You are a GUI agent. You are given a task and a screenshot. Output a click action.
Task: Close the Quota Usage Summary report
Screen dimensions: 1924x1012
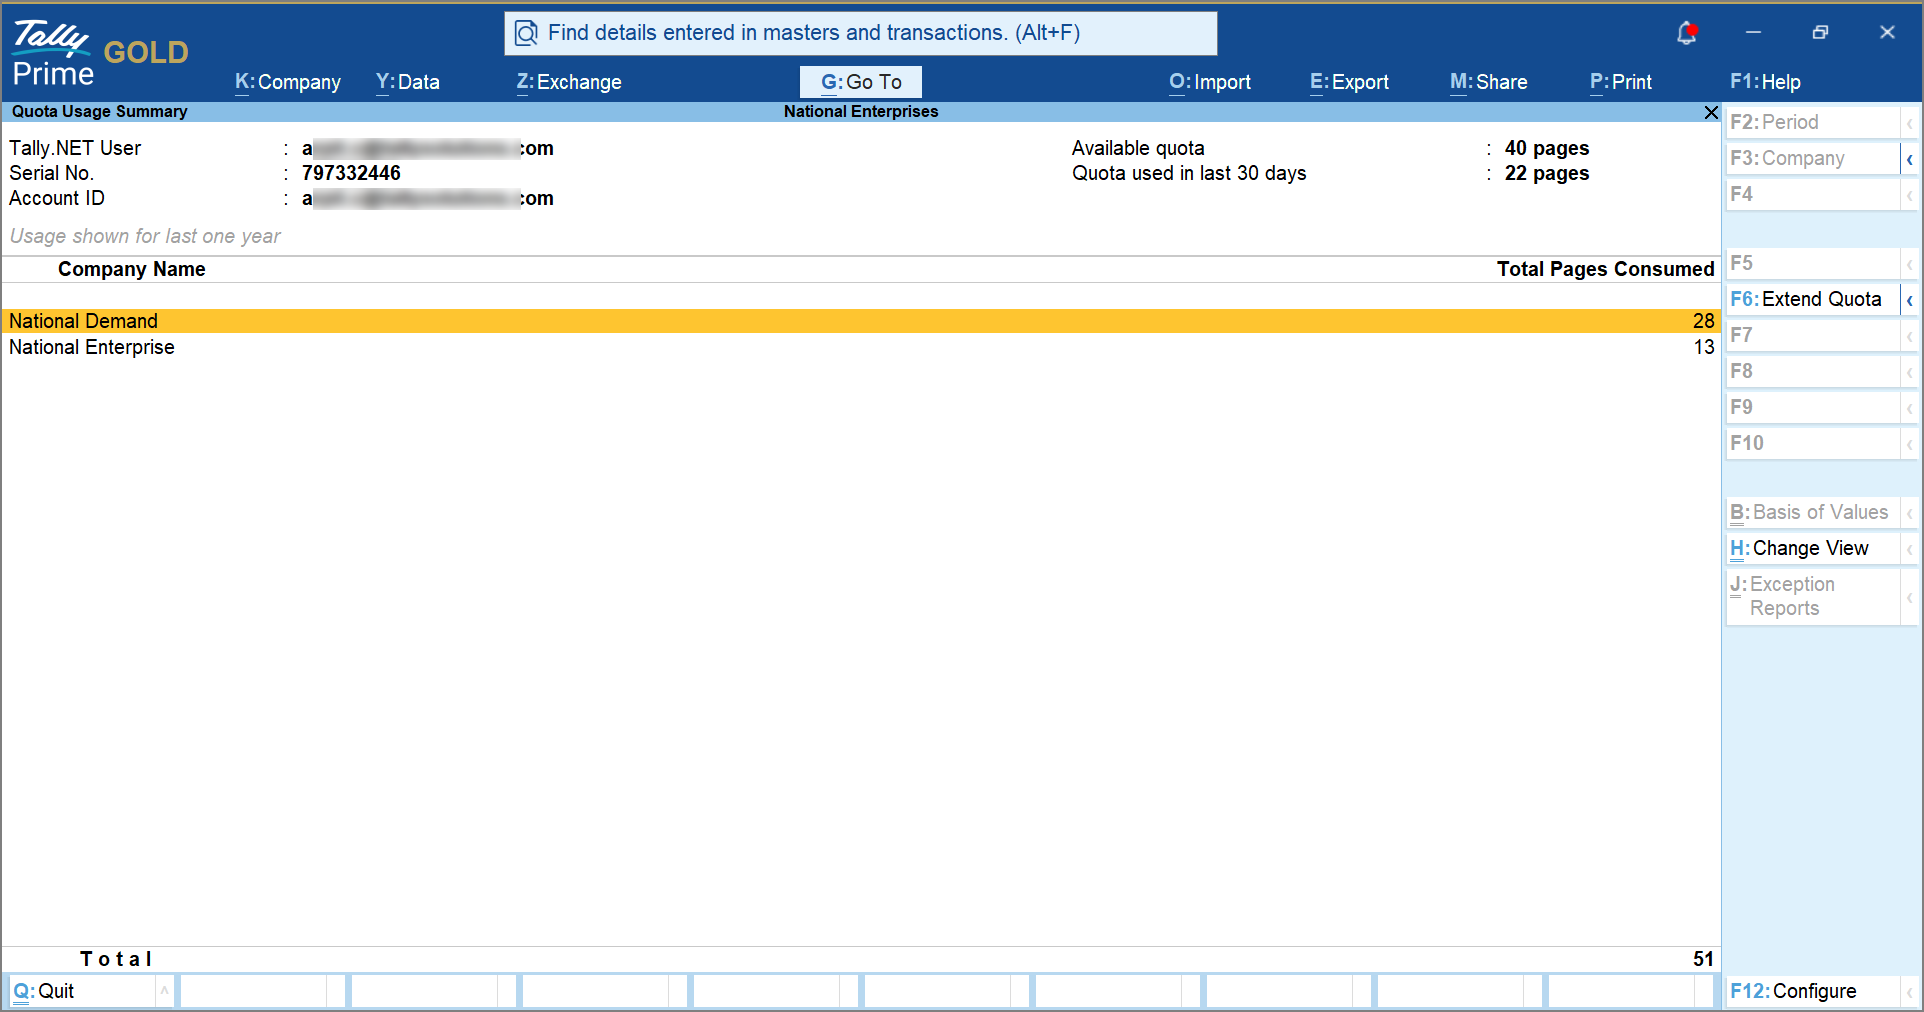(x=1711, y=112)
